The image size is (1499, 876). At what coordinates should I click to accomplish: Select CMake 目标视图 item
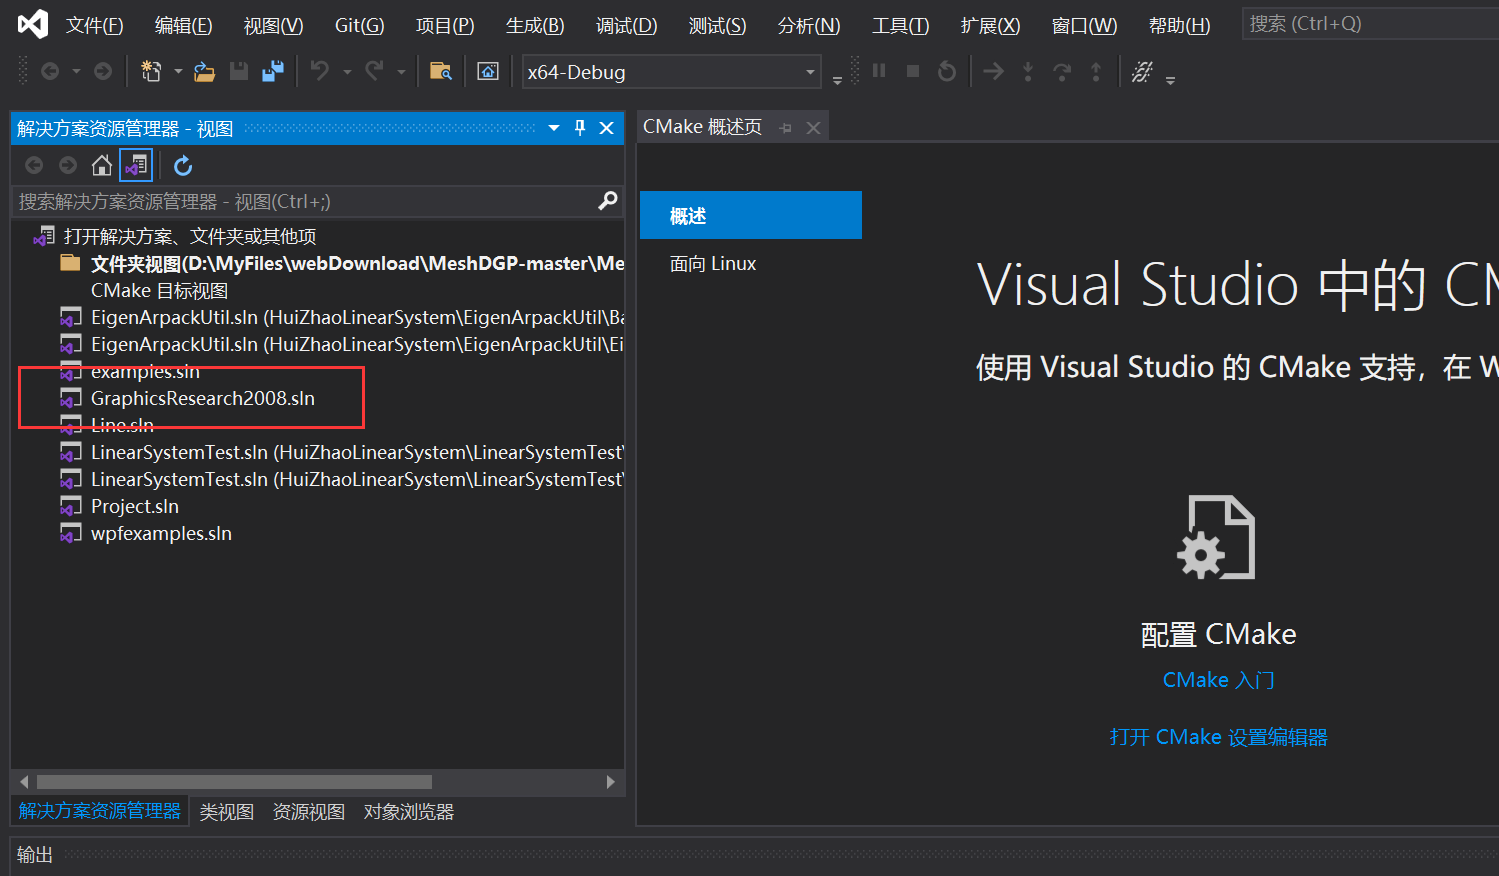[159, 290]
